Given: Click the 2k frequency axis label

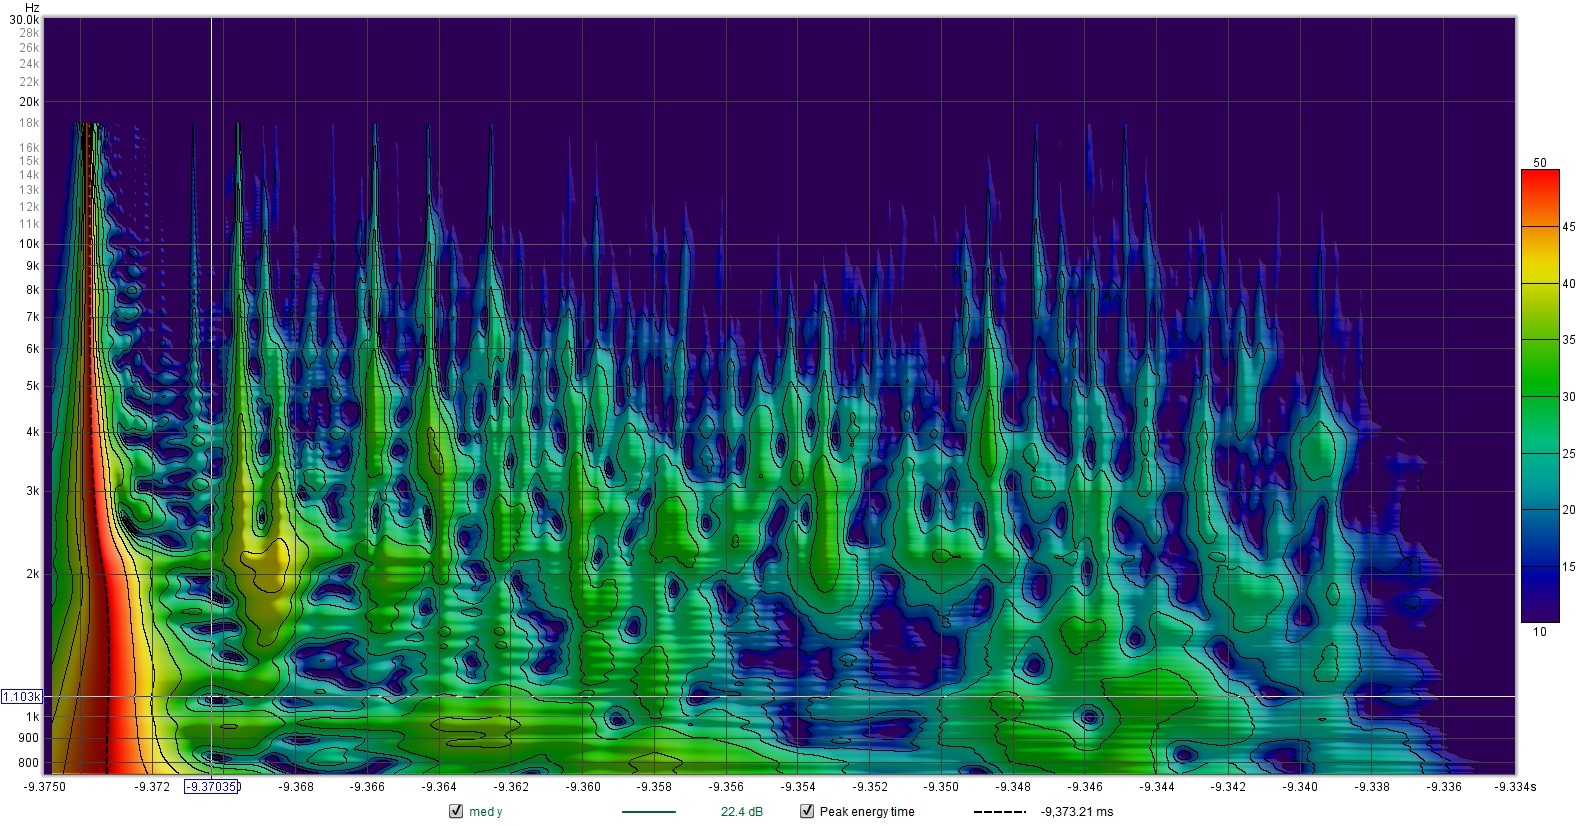Looking at the screenshot, I should (x=33, y=574).
